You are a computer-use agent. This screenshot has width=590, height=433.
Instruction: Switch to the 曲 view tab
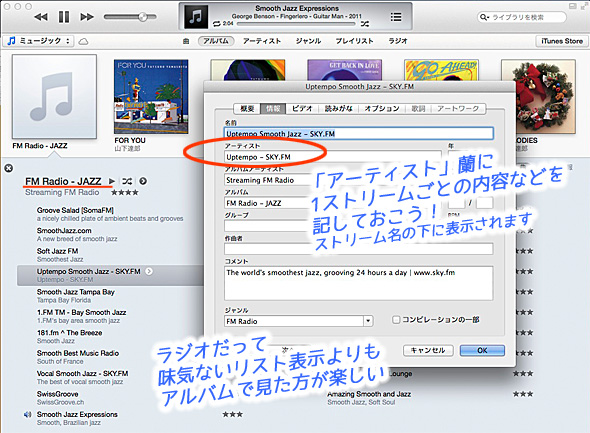(x=186, y=41)
